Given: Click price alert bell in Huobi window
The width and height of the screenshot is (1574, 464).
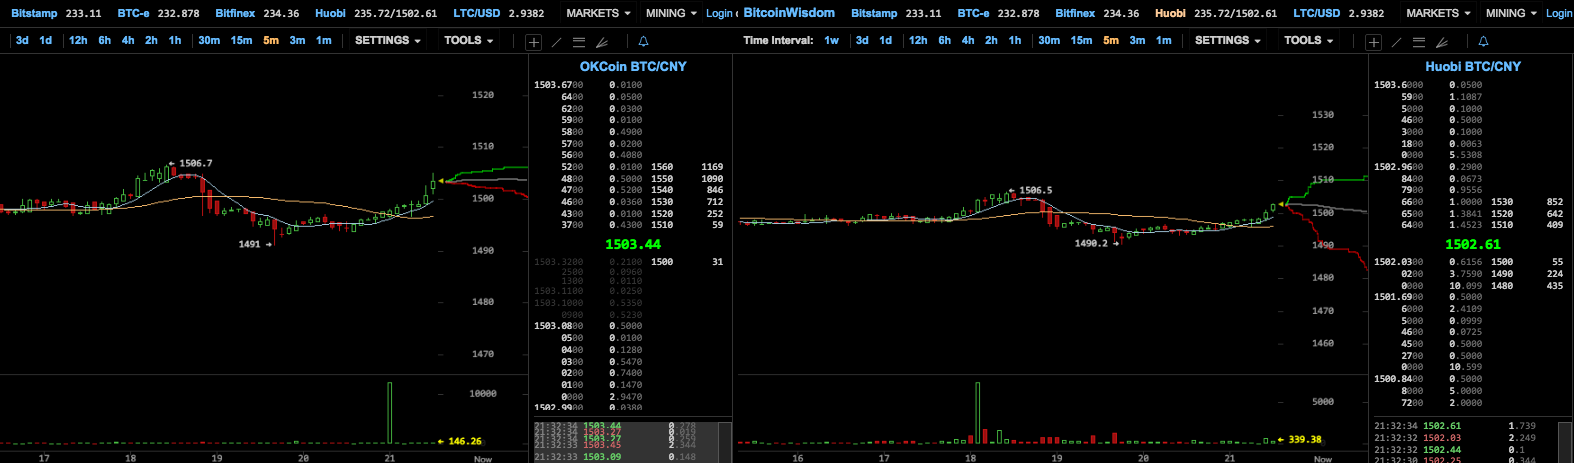Looking at the screenshot, I should [1483, 42].
